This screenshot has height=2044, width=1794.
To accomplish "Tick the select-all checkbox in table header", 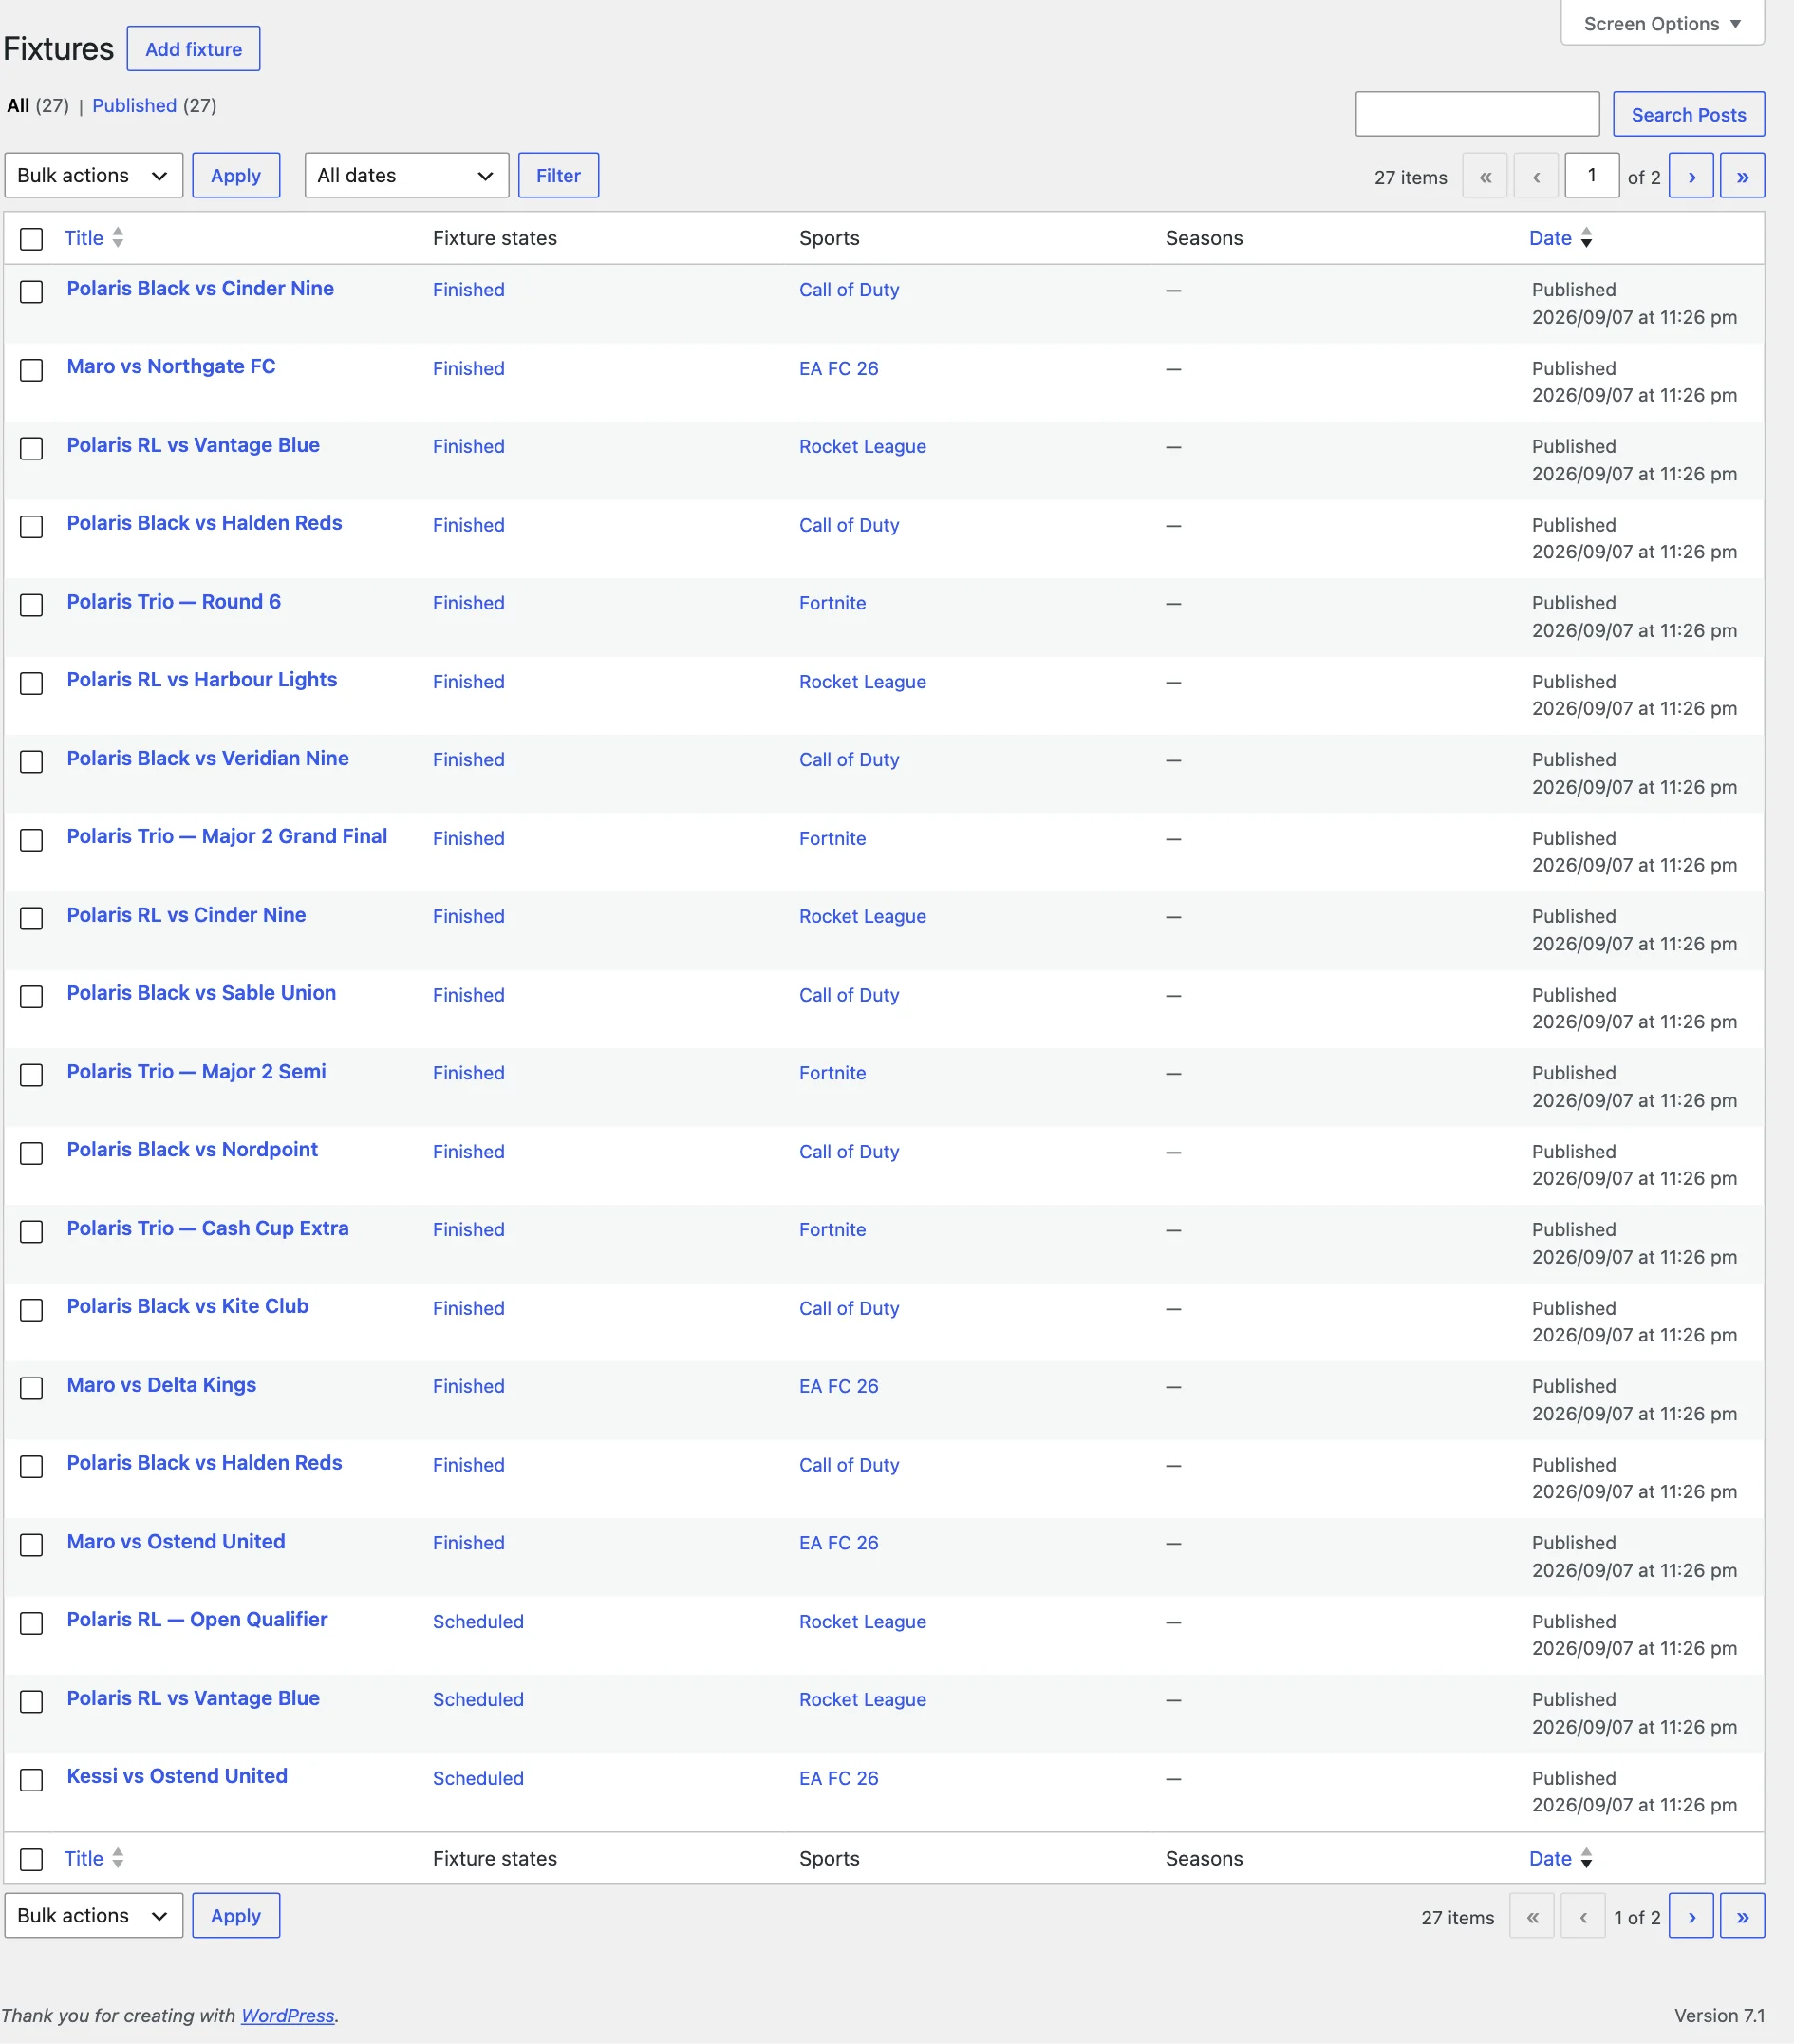I will [x=32, y=239].
